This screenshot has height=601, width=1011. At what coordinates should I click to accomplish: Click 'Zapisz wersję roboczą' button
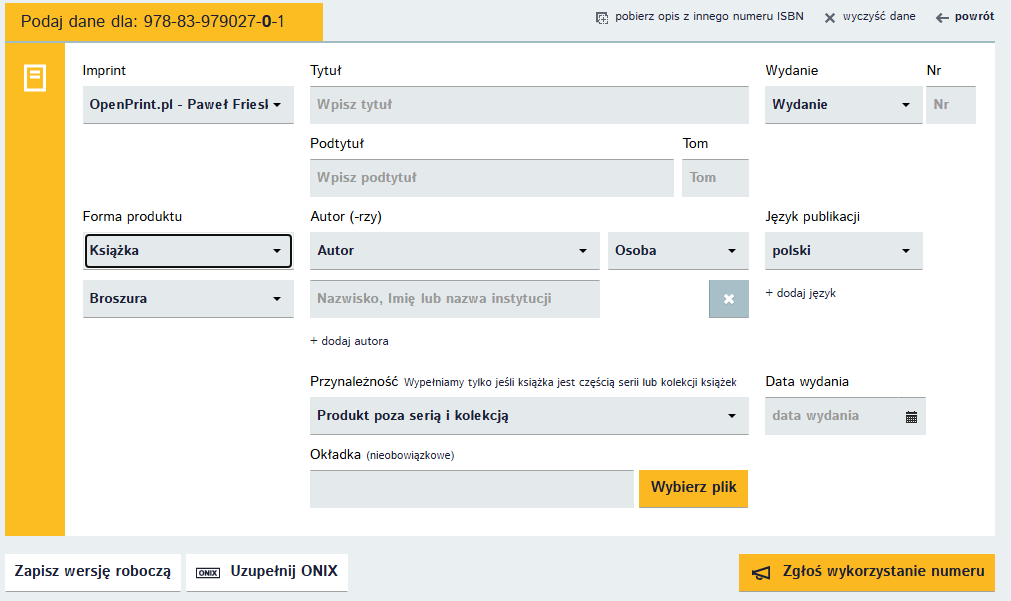click(x=93, y=572)
